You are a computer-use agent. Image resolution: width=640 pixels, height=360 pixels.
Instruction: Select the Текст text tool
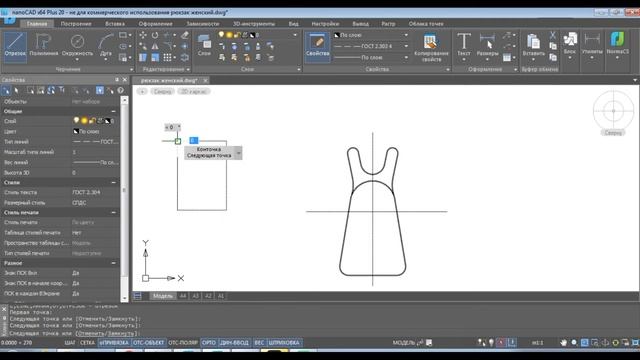click(464, 46)
